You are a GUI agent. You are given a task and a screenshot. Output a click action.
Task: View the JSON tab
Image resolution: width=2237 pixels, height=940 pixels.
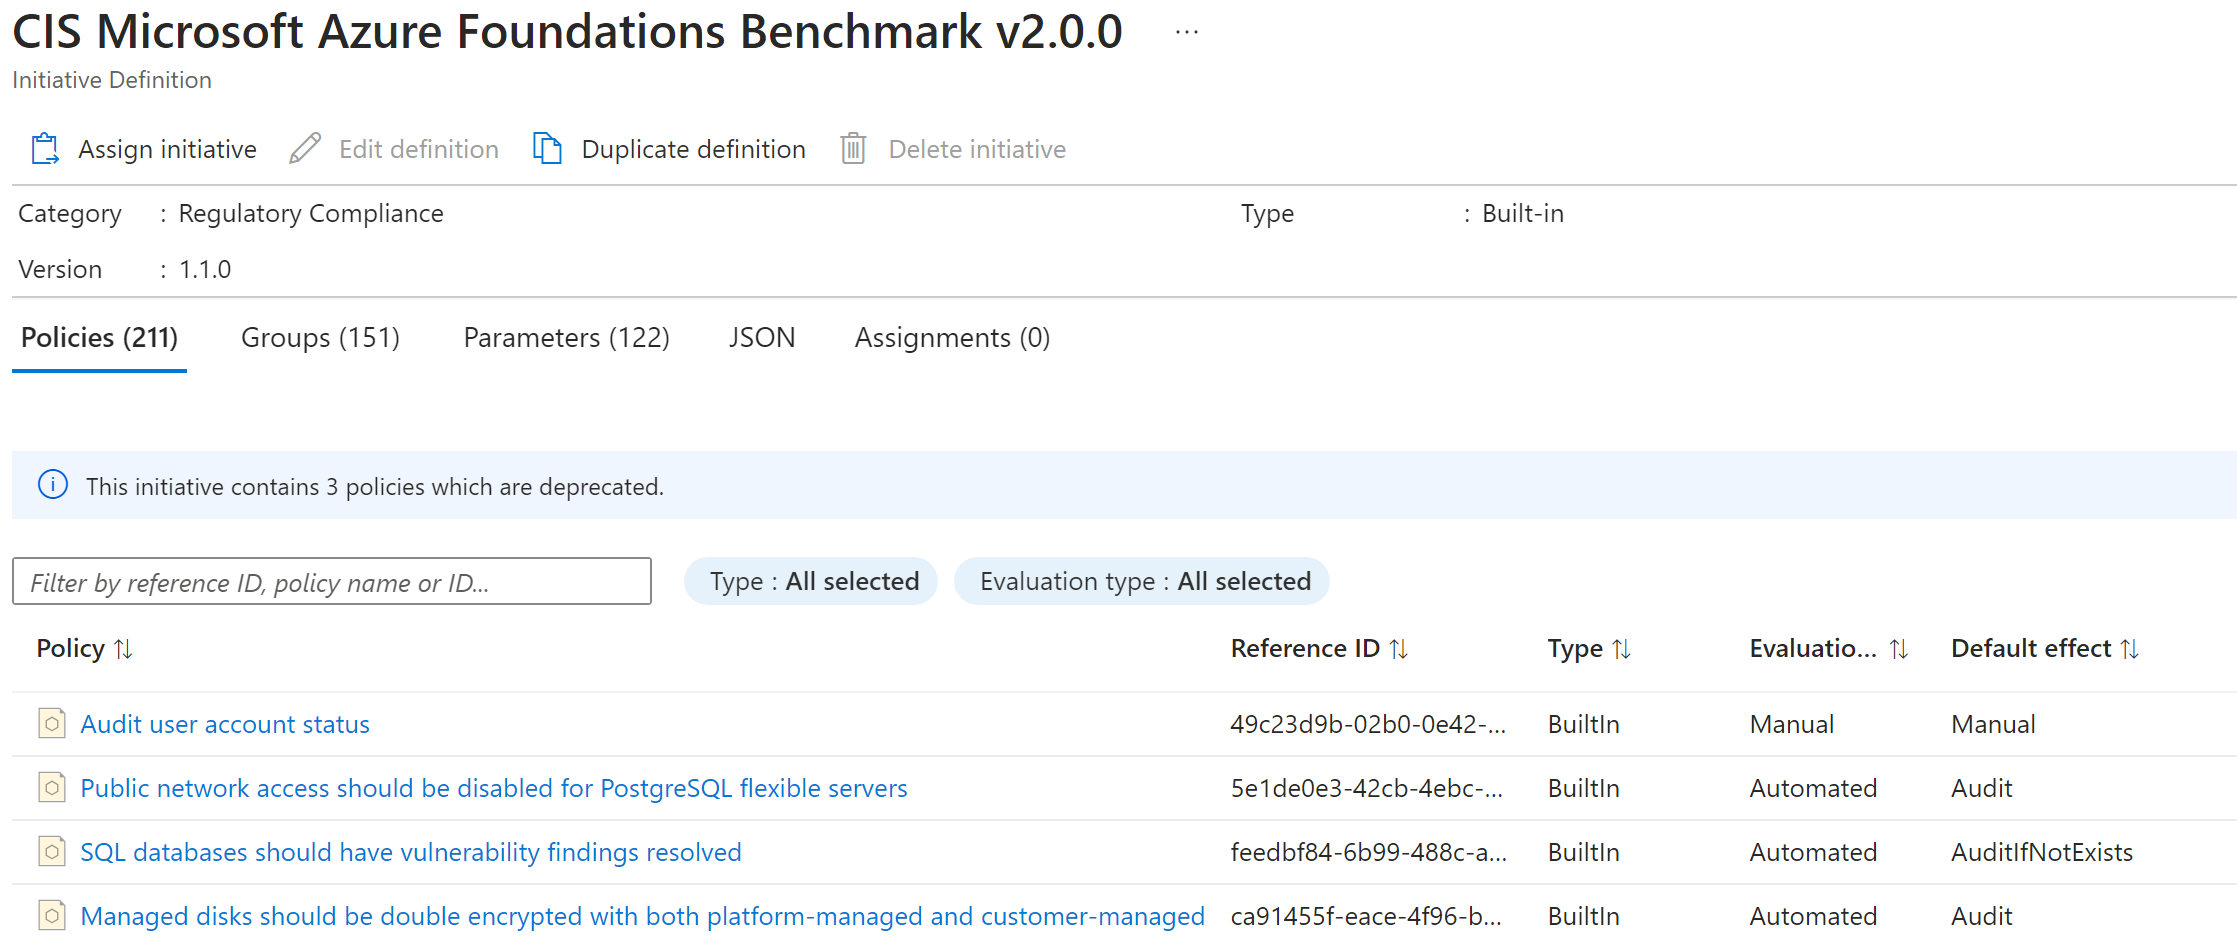tap(761, 338)
